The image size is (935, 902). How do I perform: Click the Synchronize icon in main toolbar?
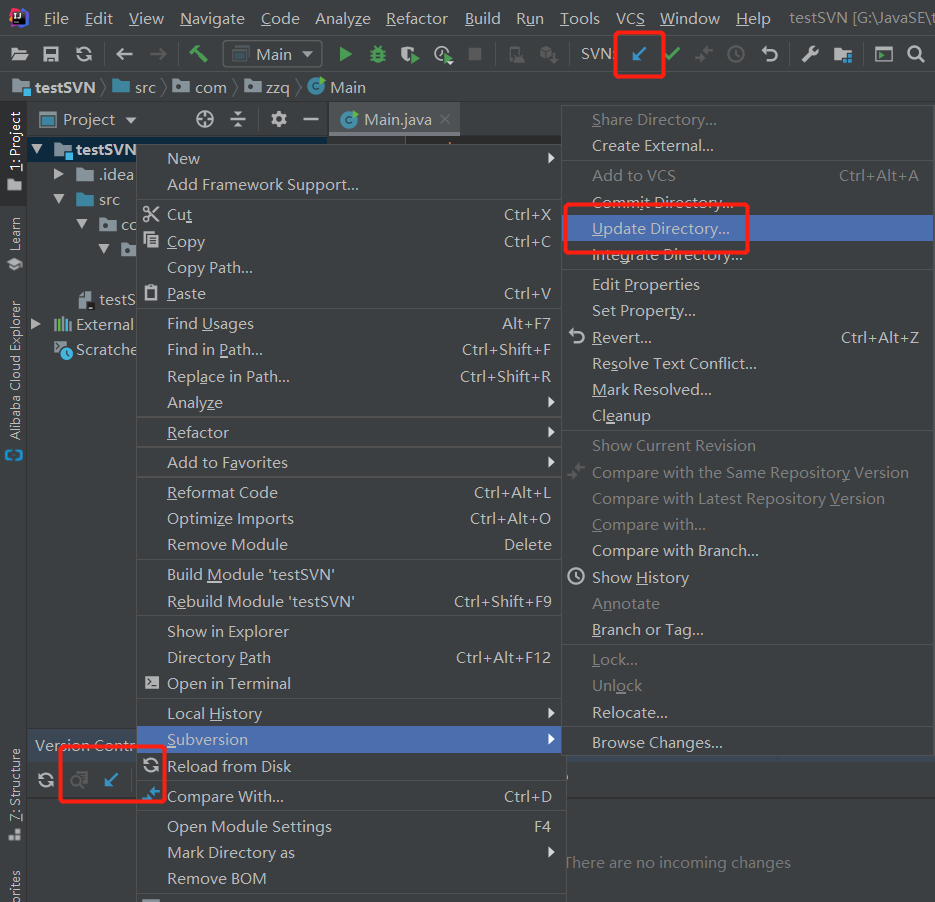(x=84, y=55)
